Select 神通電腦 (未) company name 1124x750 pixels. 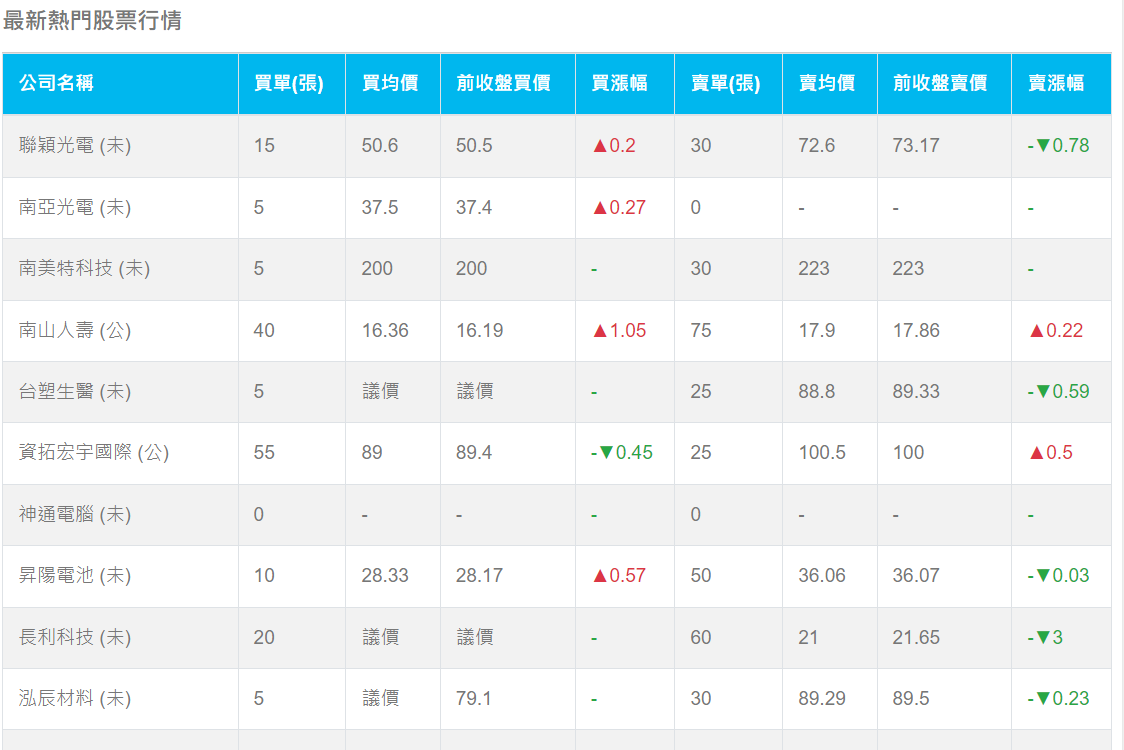coord(75,515)
